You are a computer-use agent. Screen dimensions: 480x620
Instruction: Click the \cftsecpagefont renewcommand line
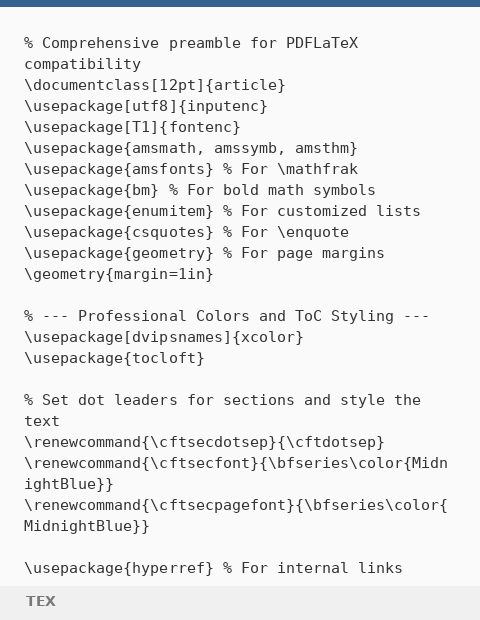[236, 515]
